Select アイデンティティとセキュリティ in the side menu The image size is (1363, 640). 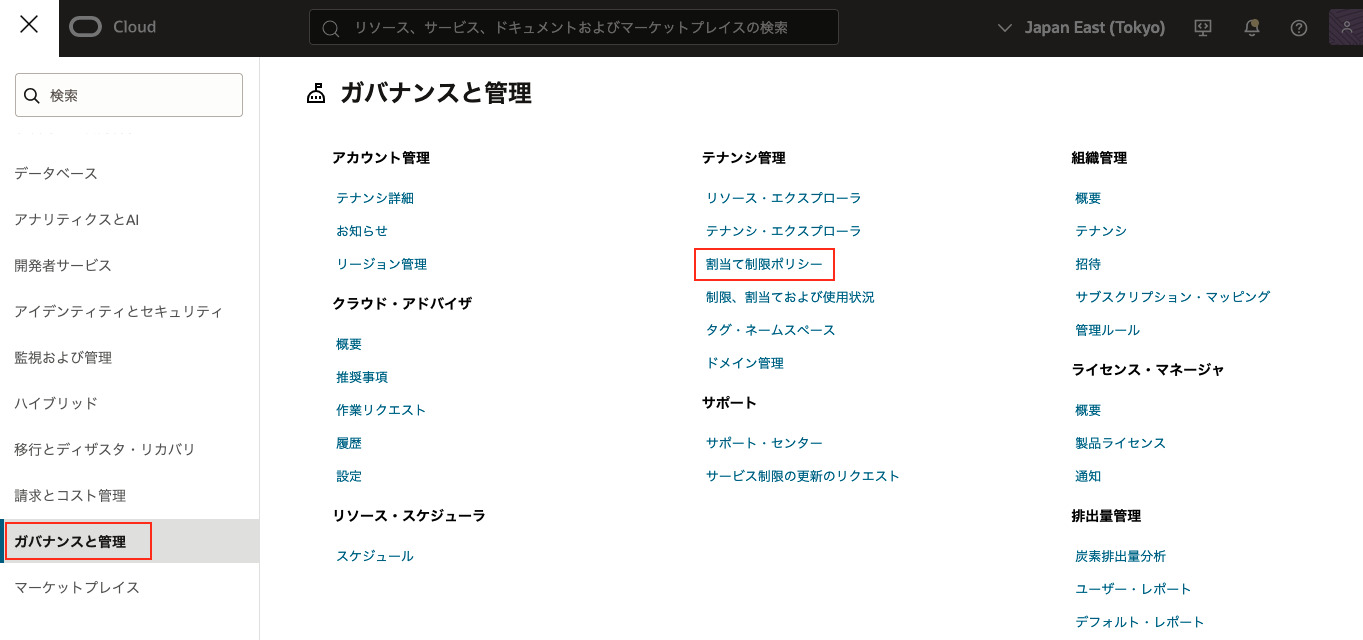(x=118, y=311)
